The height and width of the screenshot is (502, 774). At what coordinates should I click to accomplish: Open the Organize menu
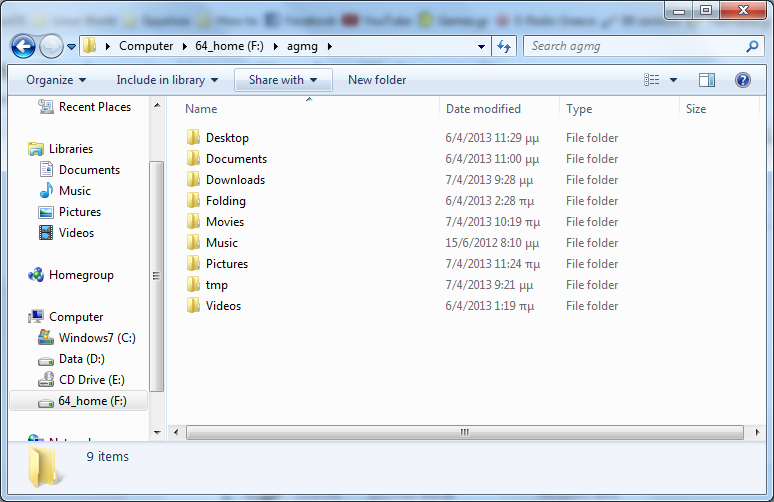(x=56, y=80)
